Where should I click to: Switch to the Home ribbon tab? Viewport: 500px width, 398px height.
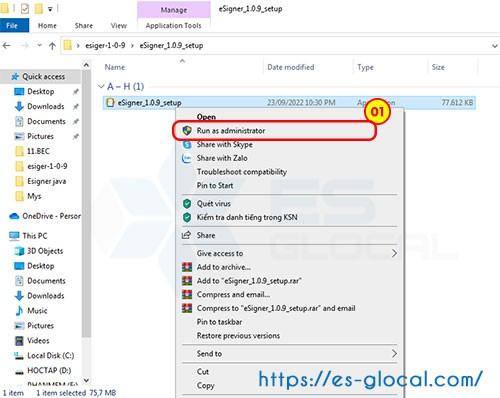47,26
